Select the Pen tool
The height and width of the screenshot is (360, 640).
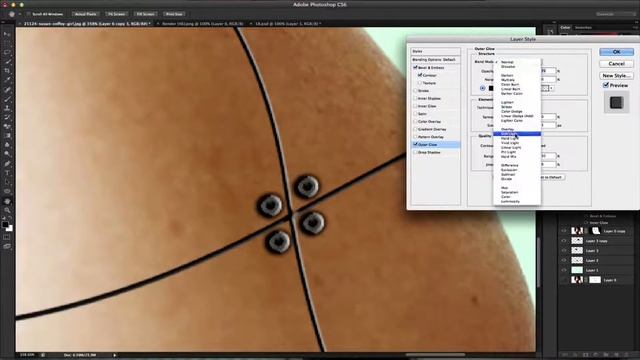[x=7, y=164]
